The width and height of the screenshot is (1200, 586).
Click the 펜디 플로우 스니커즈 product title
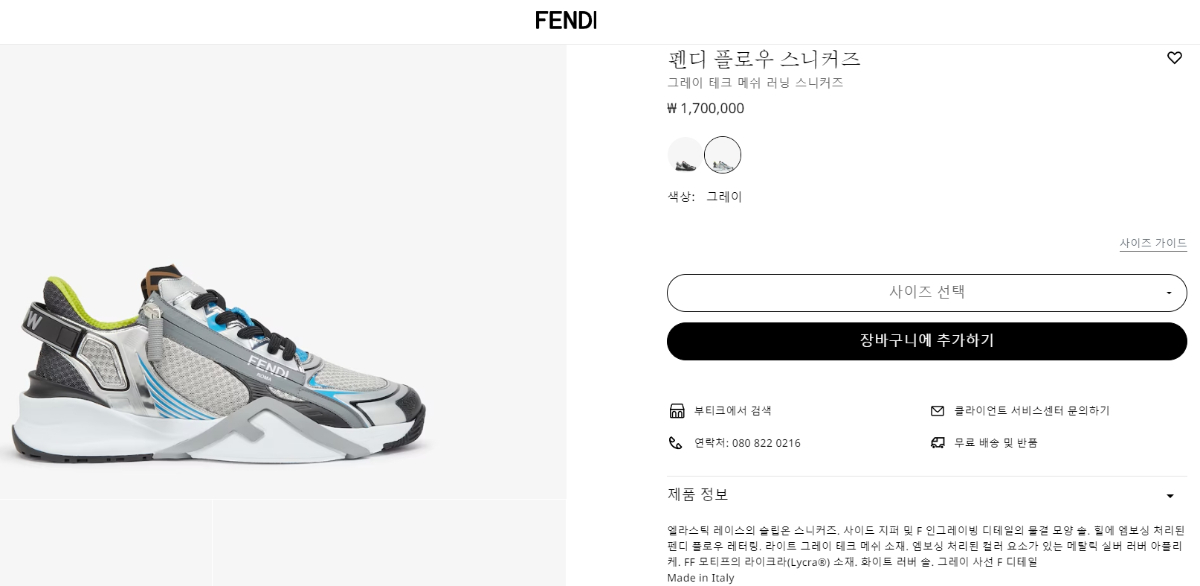coord(764,59)
